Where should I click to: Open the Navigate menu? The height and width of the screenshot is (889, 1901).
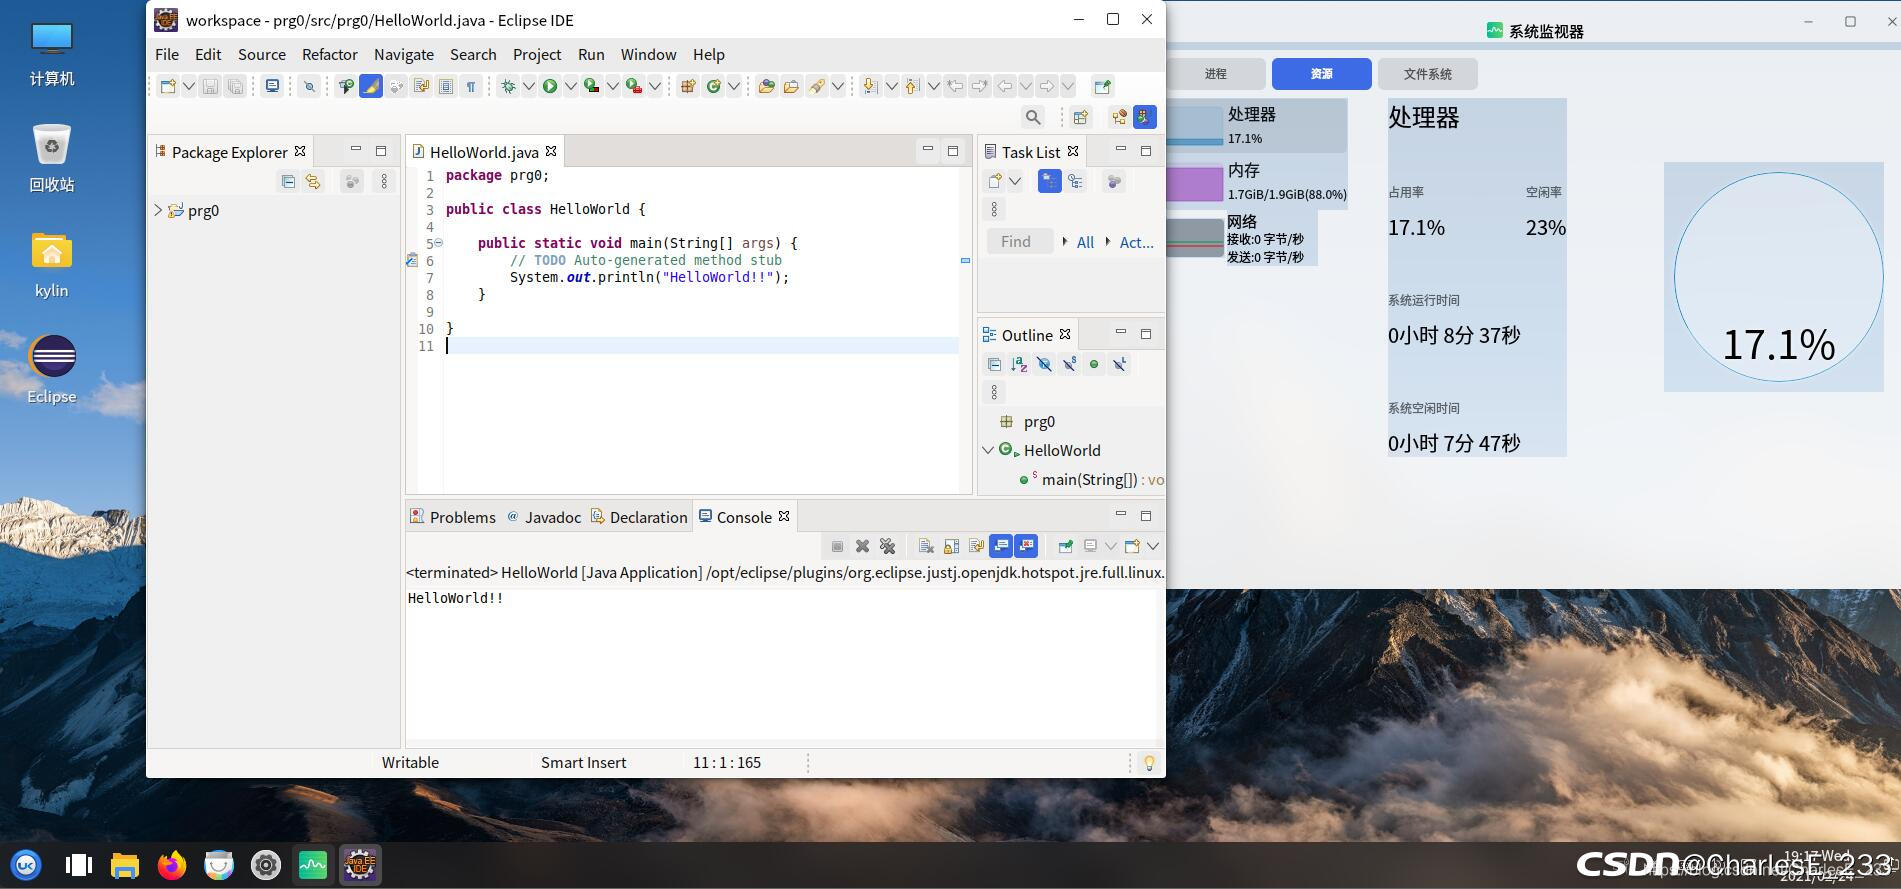point(404,54)
